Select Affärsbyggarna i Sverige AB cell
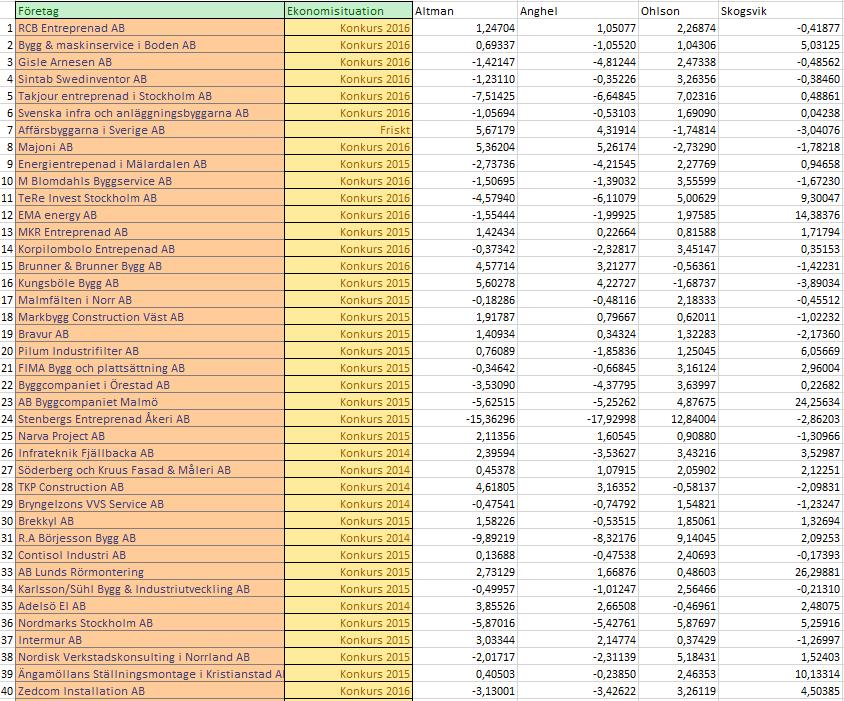 pyautogui.click(x=150, y=130)
